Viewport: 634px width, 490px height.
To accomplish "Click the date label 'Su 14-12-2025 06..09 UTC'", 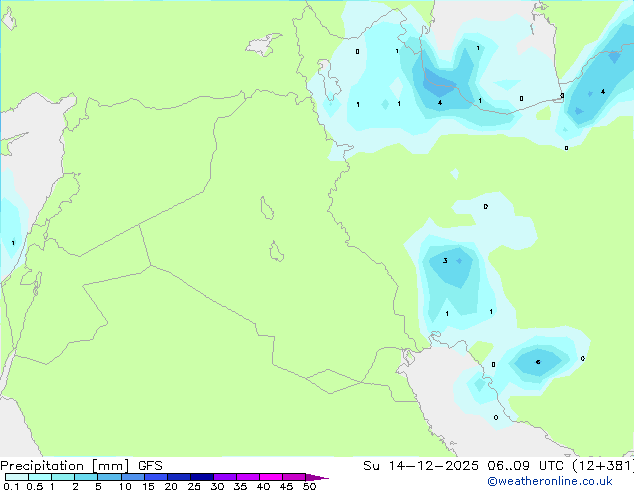I will coord(464,466).
